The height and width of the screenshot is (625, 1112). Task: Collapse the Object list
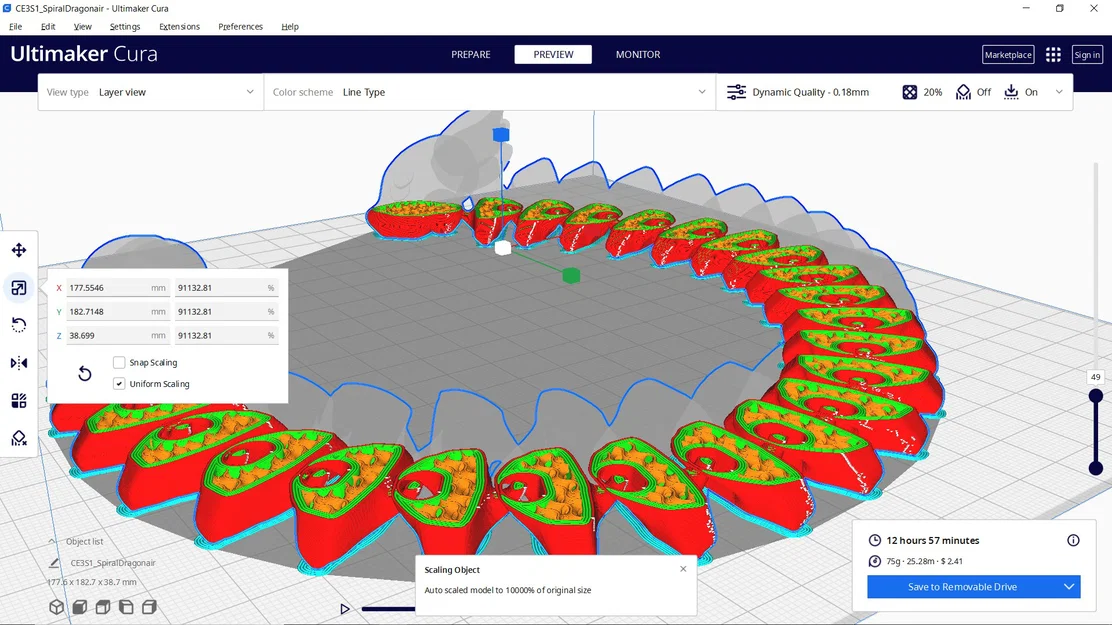pyautogui.click(x=52, y=541)
